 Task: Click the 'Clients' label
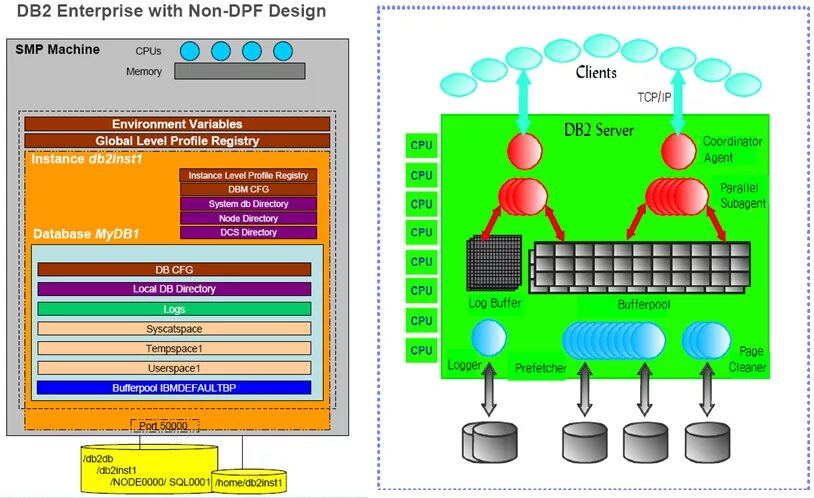pos(596,72)
